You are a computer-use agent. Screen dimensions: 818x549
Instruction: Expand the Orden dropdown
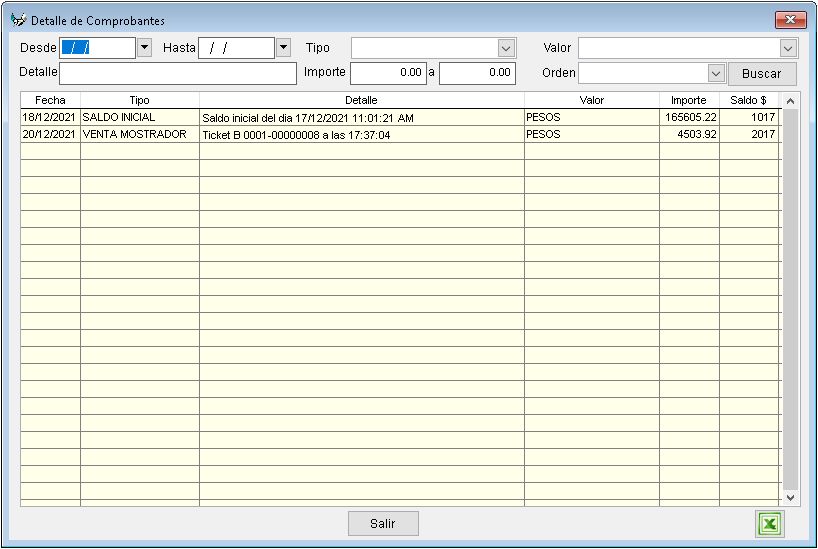tap(715, 73)
